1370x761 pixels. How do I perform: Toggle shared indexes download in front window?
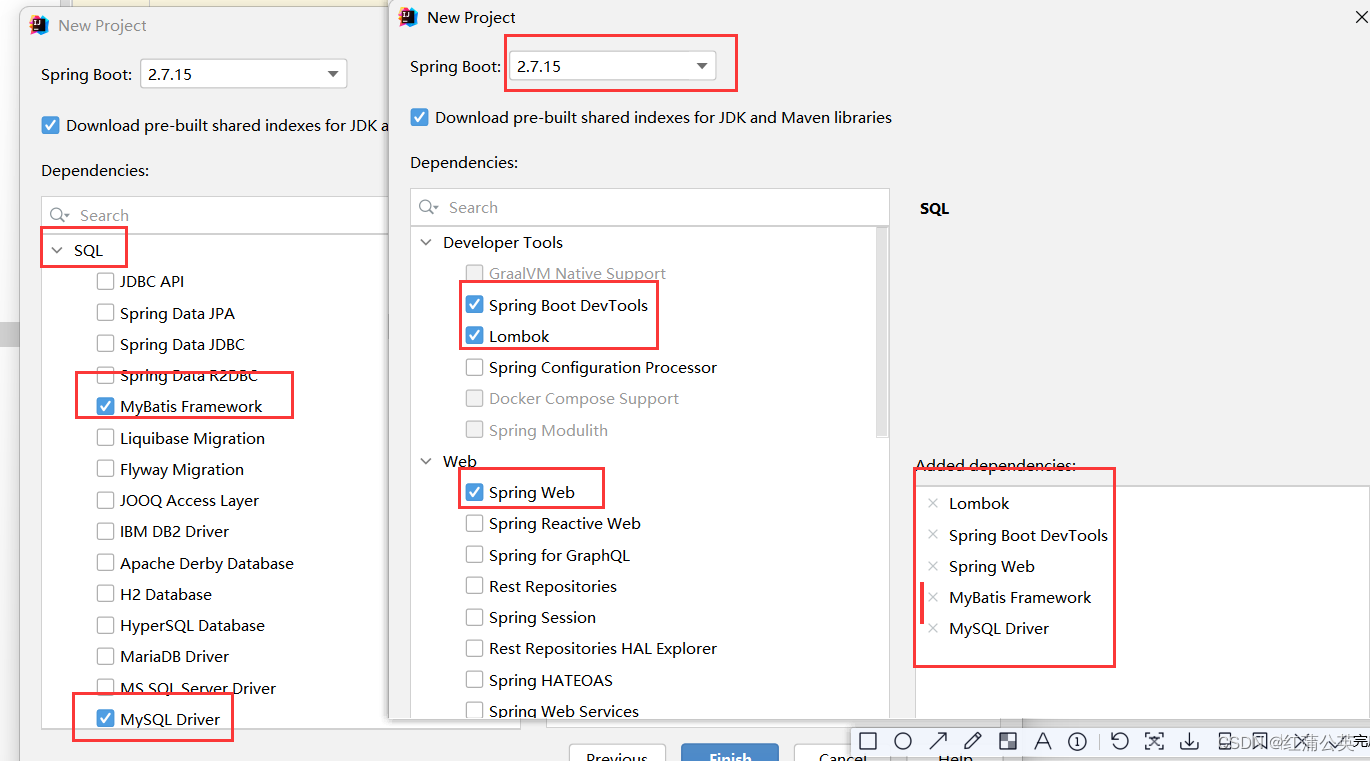(x=420, y=117)
